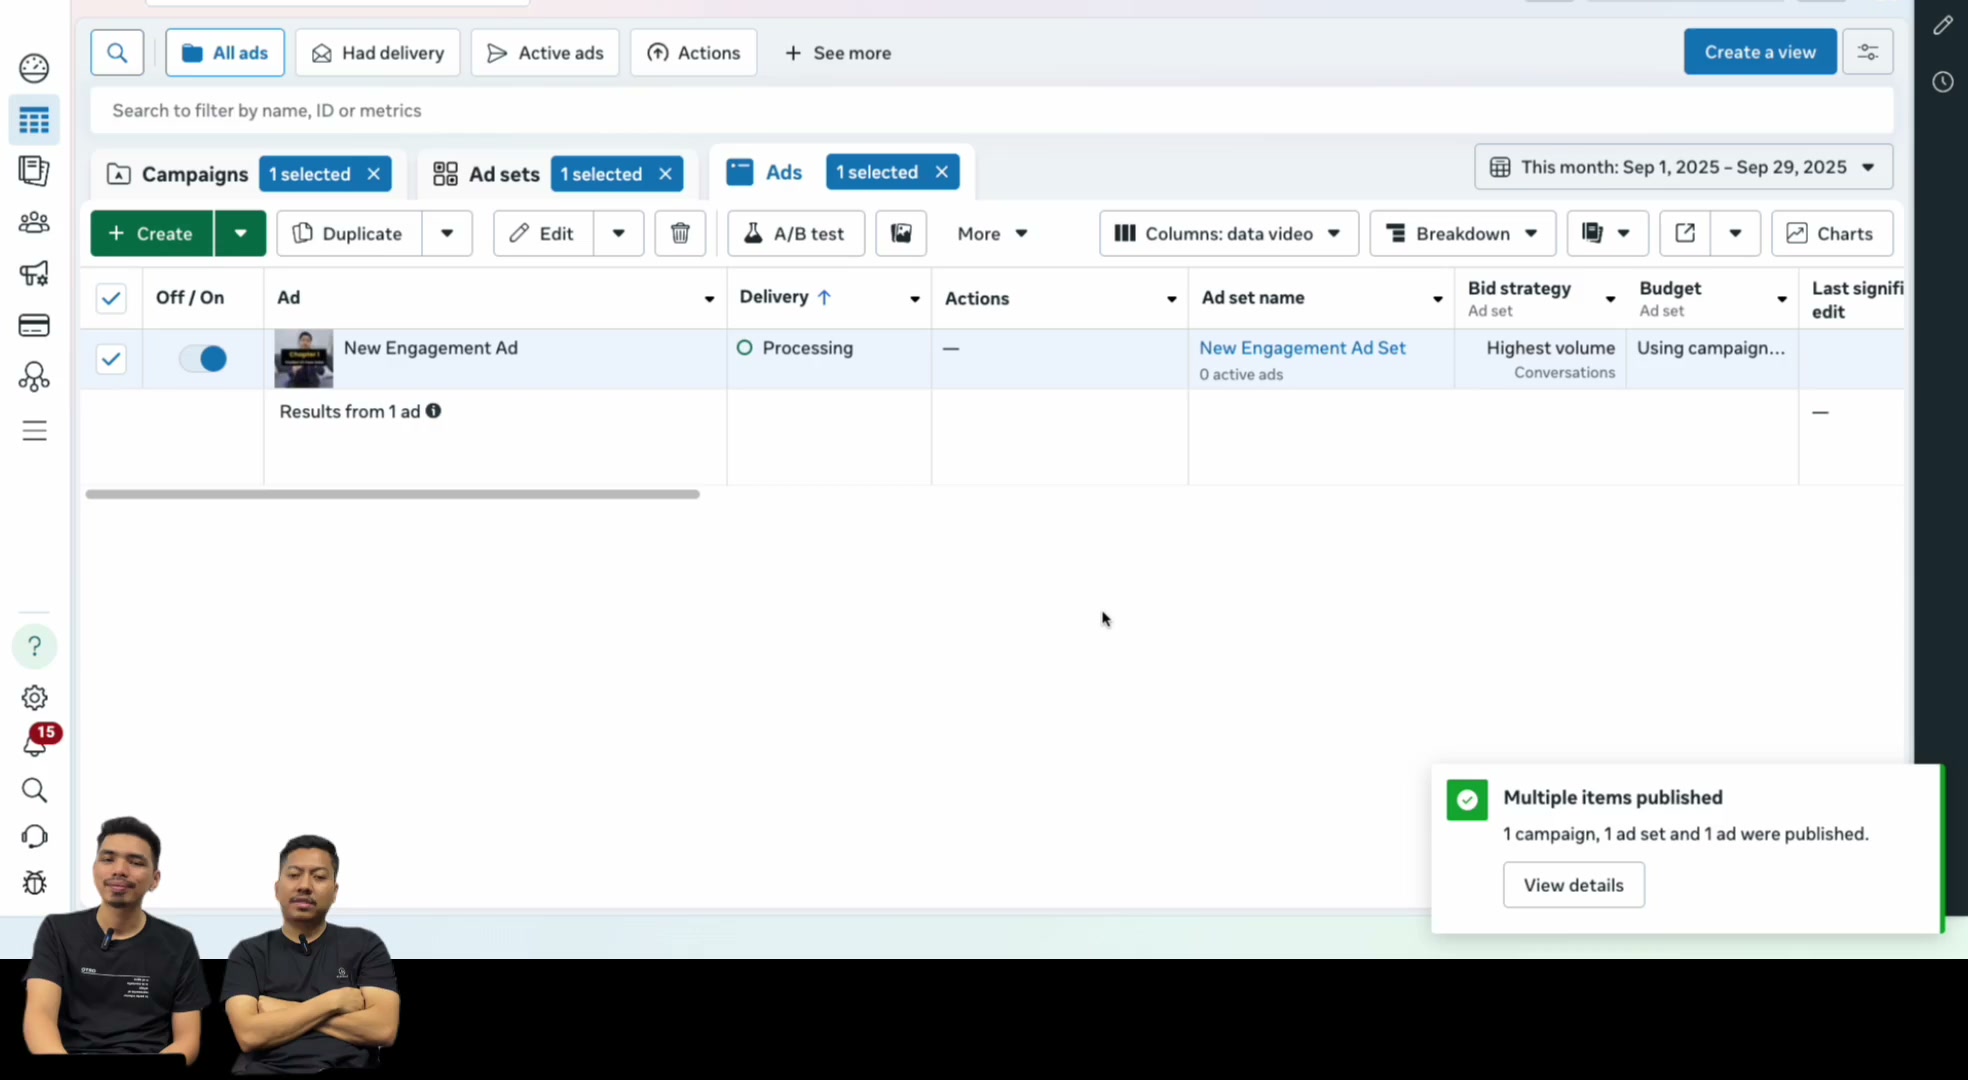Click the New Engagement Ad thumbnail
Screen dimensions: 1968x1080
[x=304, y=359]
